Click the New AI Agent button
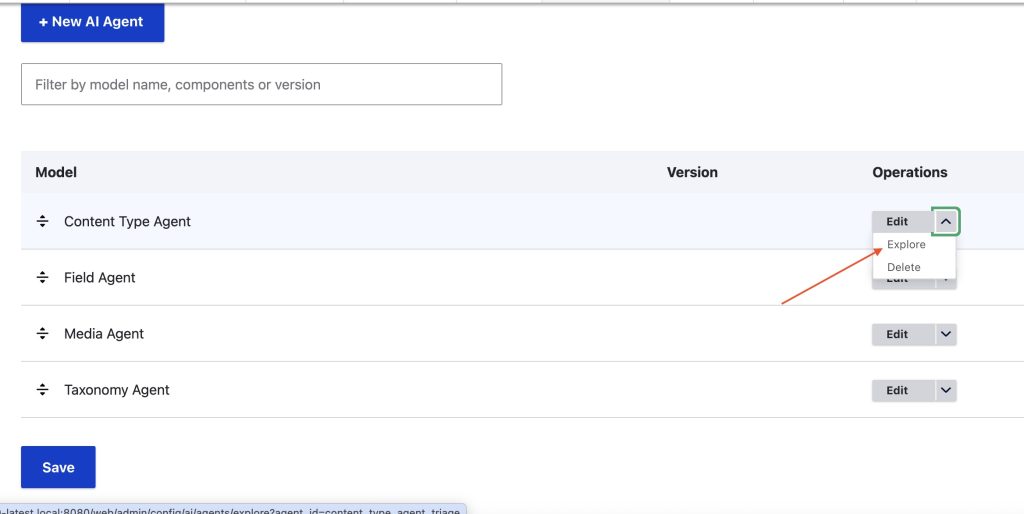1024x514 pixels. click(92, 22)
